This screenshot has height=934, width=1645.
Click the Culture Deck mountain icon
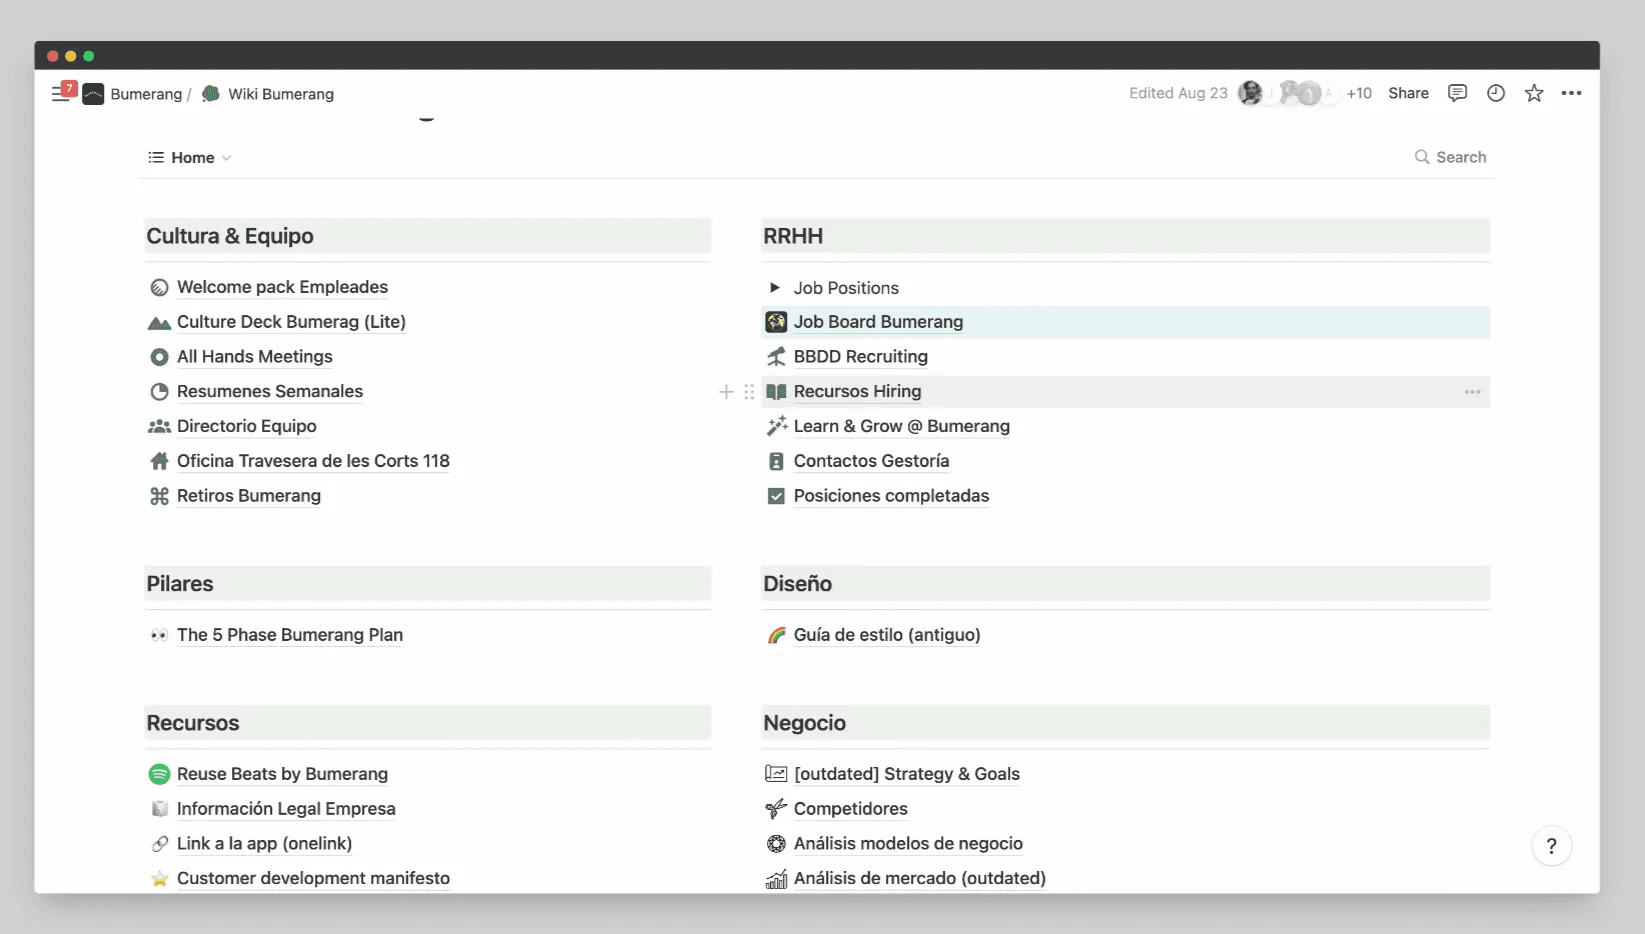click(159, 322)
